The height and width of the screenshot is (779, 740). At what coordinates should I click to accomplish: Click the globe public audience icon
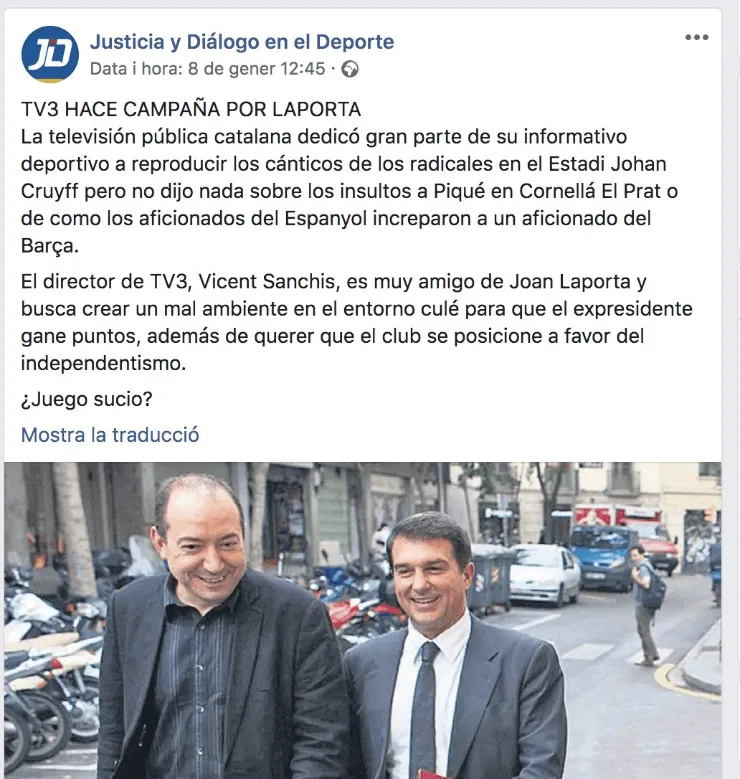coord(350,69)
